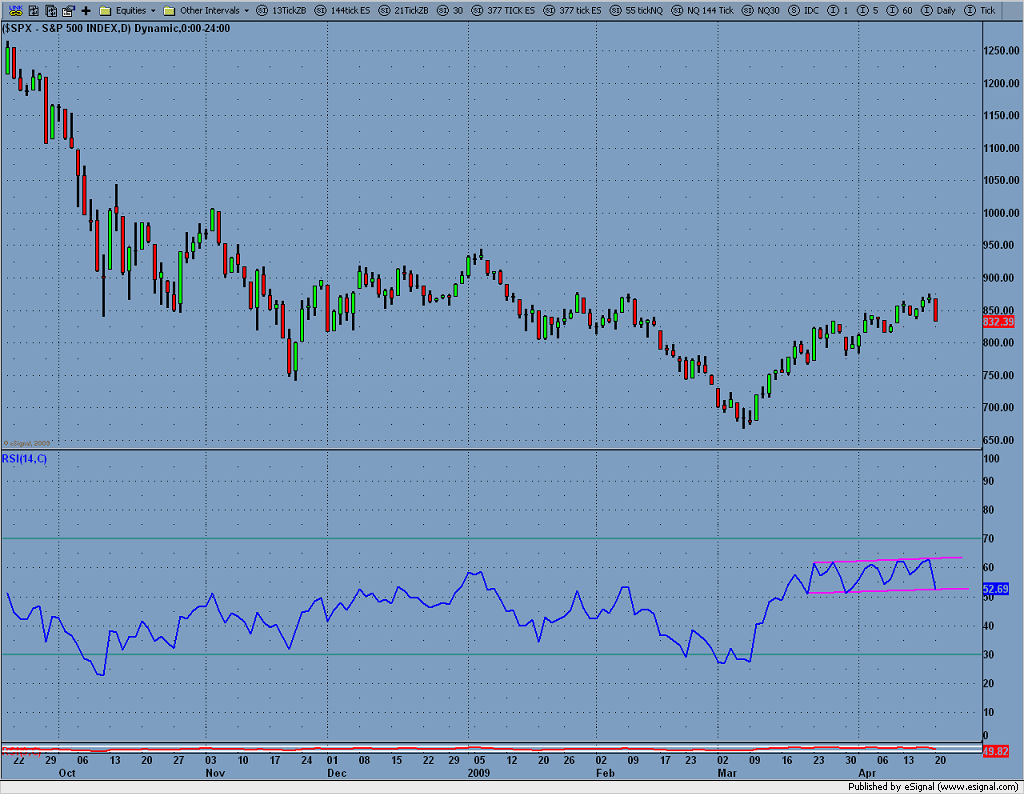Click the 2009 year label on time axis

(479, 773)
